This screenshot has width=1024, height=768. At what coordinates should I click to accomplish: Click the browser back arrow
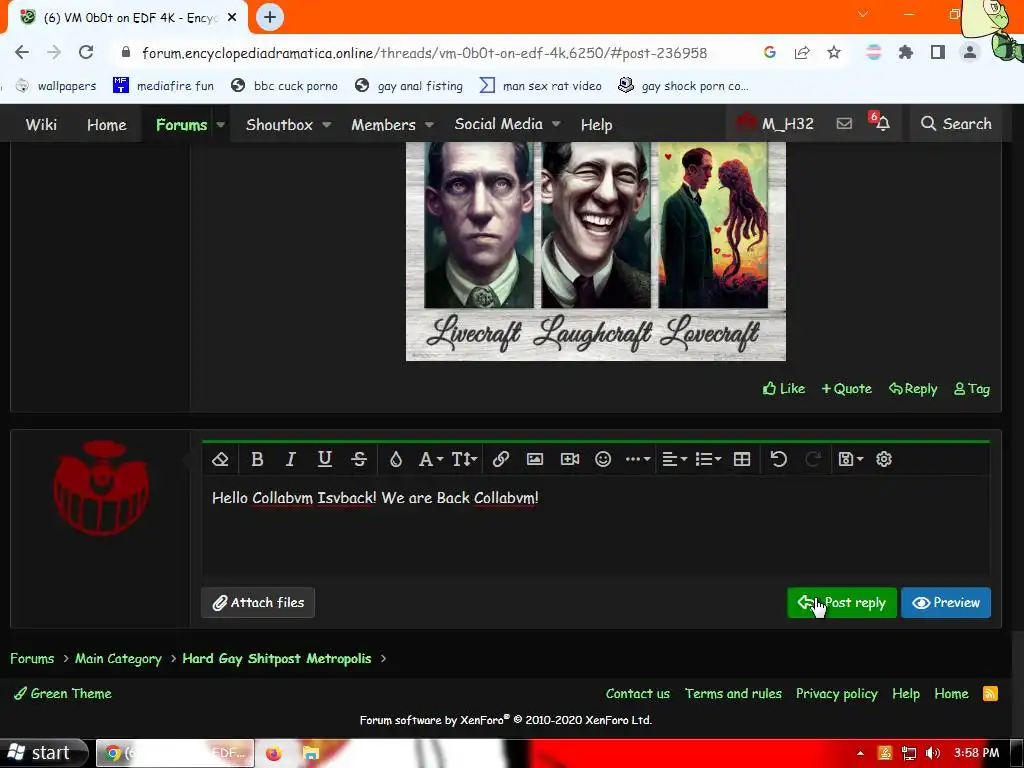[22, 52]
